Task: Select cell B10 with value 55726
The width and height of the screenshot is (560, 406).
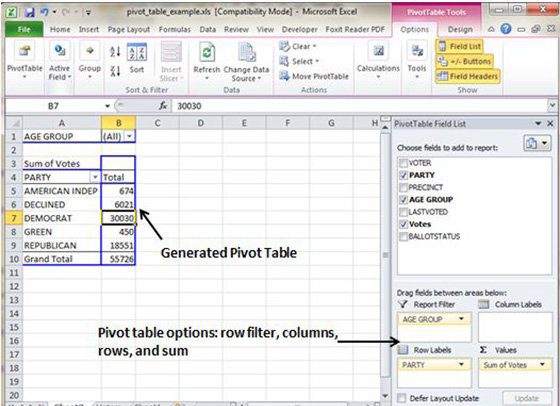Action: coord(118,259)
